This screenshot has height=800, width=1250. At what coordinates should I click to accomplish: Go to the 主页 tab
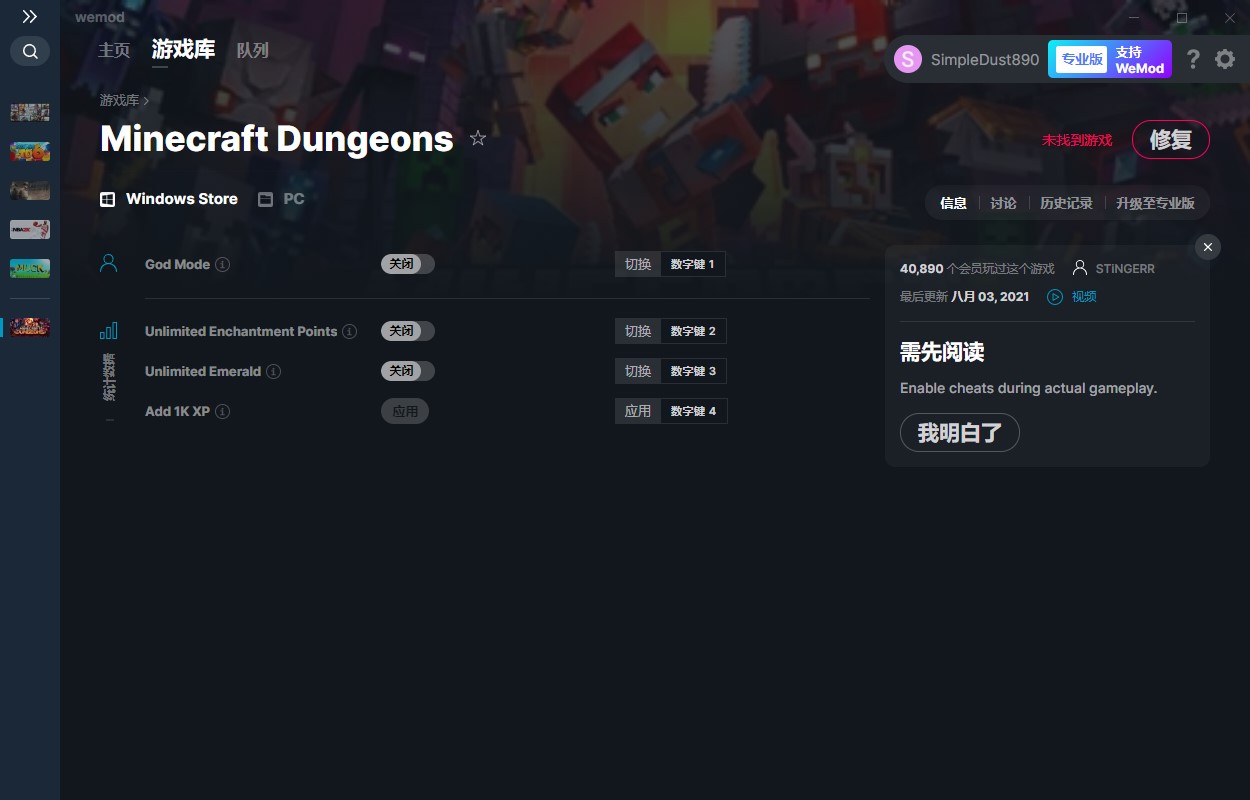pyautogui.click(x=114, y=50)
